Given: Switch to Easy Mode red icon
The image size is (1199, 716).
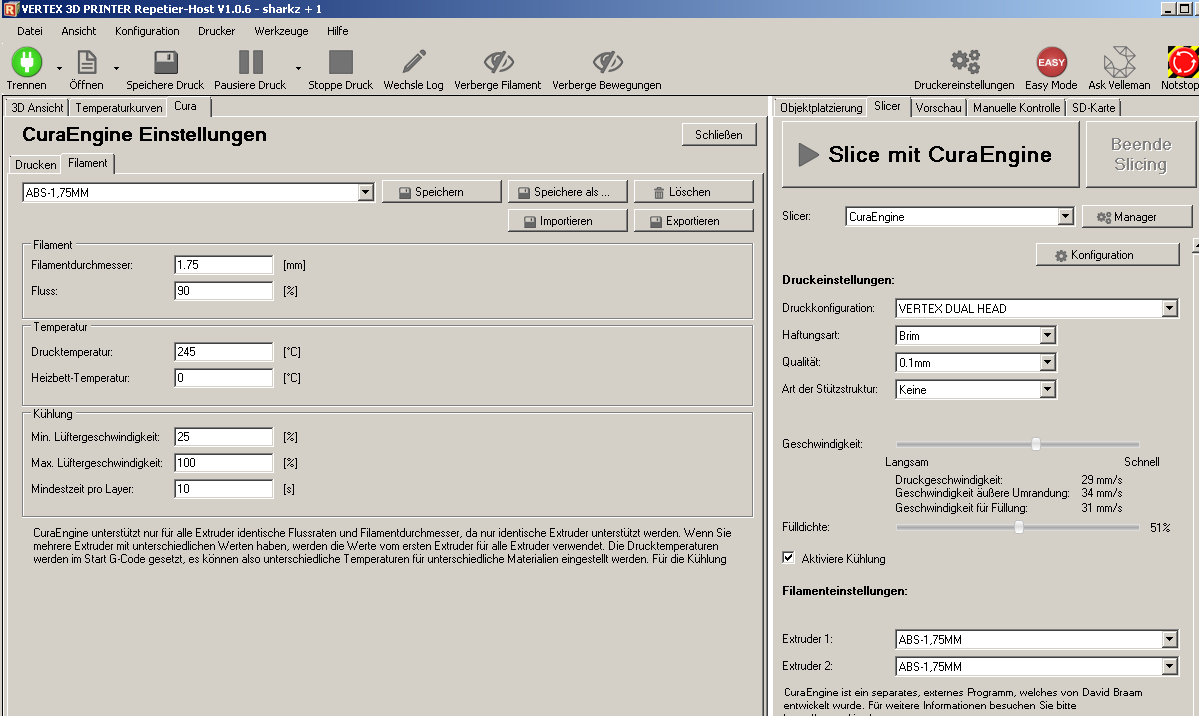Looking at the screenshot, I should click(1051, 62).
